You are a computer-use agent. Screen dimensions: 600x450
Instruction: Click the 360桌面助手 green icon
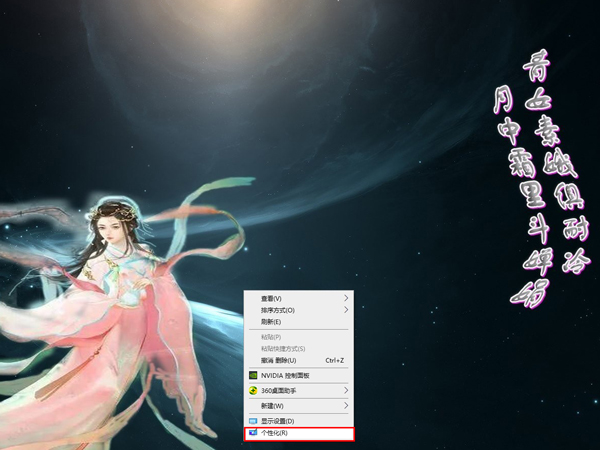253,390
